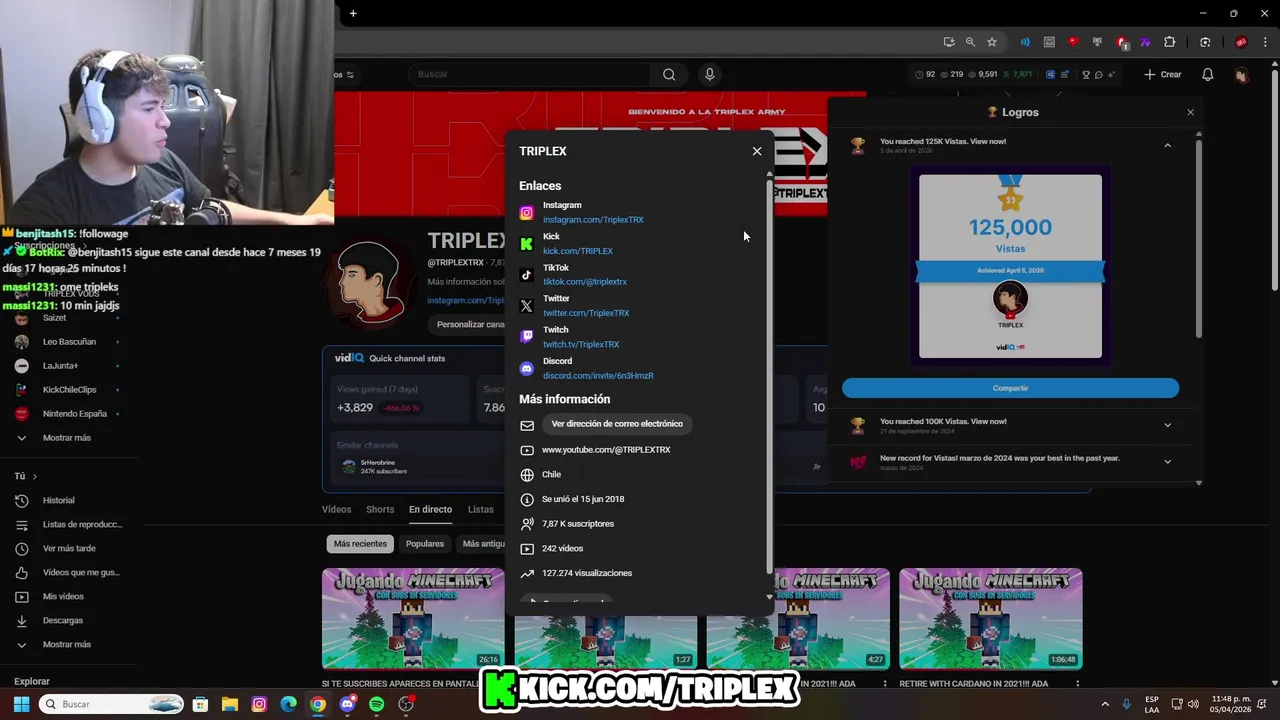
Task: Switch to the Vídeos tab
Action: coord(336,510)
